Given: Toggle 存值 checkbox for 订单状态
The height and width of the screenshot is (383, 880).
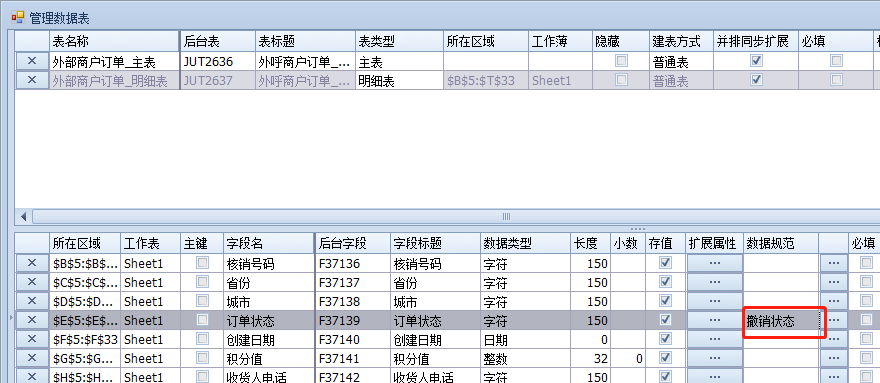Looking at the screenshot, I should (x=666, y=320).
